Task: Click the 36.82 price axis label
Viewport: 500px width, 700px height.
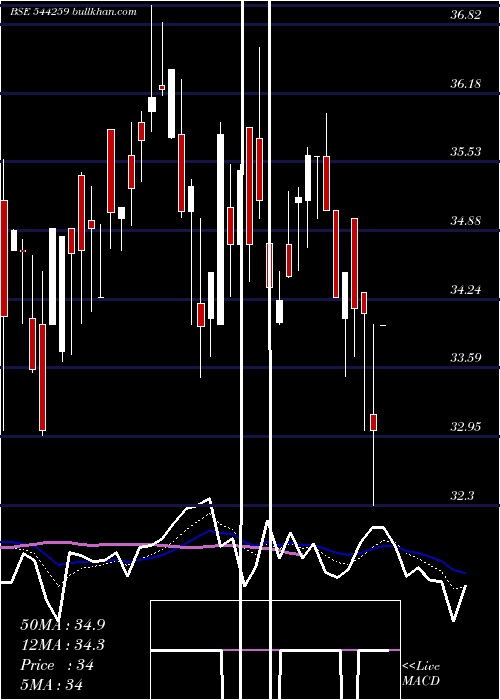Action: click(465, 15)
